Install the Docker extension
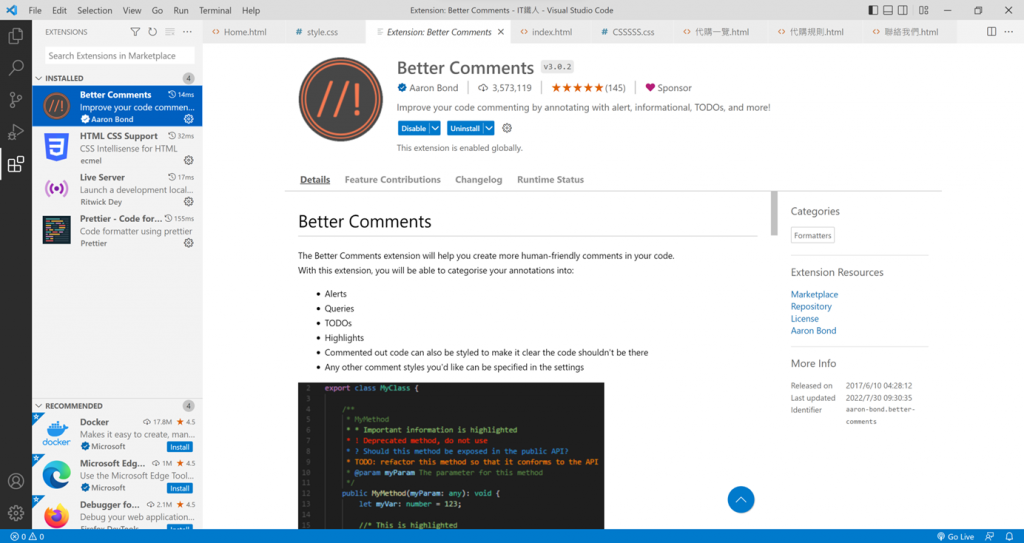The image size is (1024, 543). point(180,447)
